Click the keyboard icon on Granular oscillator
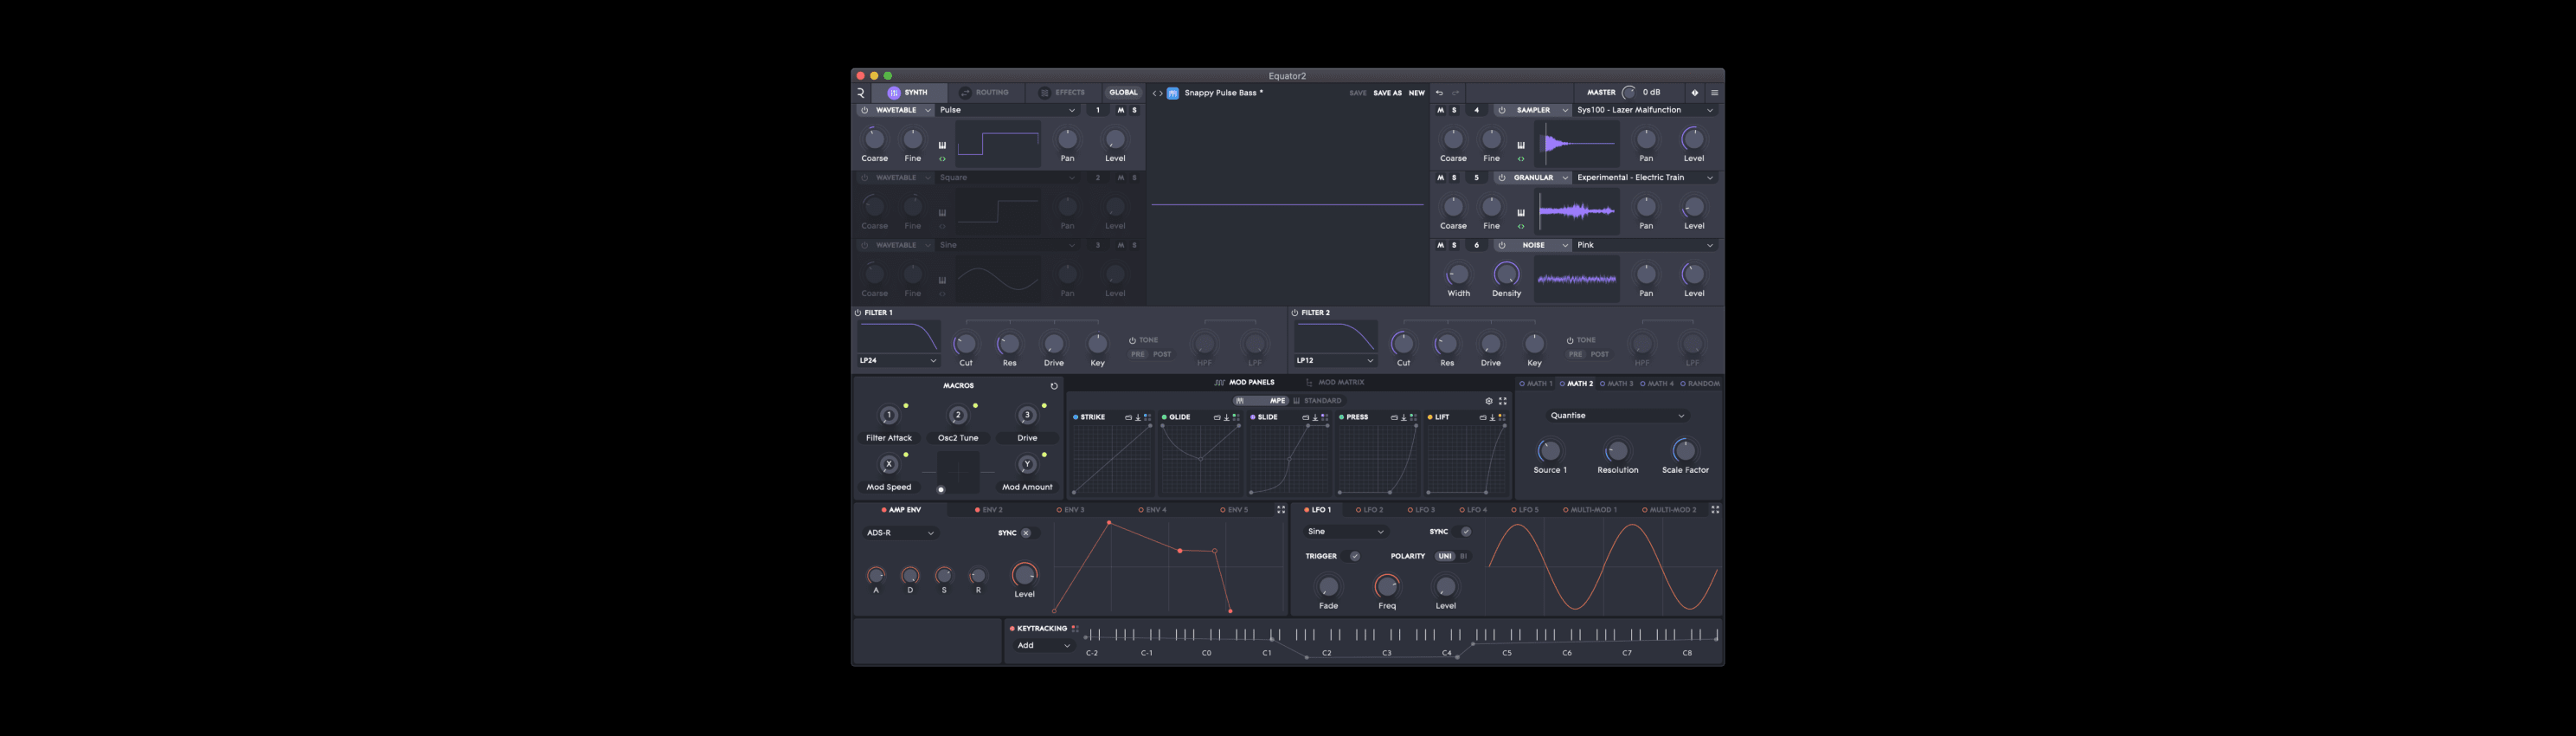2576x736 pixels. pyautogui.click(x=1521, y=212)
